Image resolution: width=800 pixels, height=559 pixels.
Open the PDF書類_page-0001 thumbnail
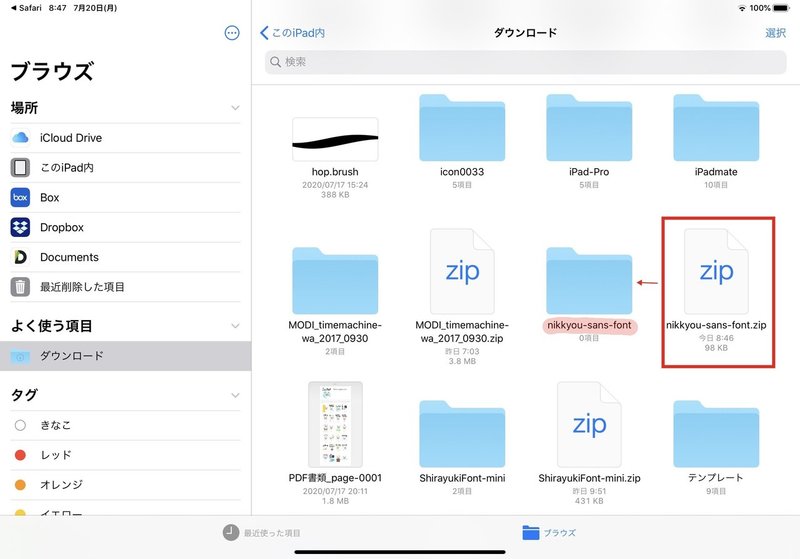(335, 424)
